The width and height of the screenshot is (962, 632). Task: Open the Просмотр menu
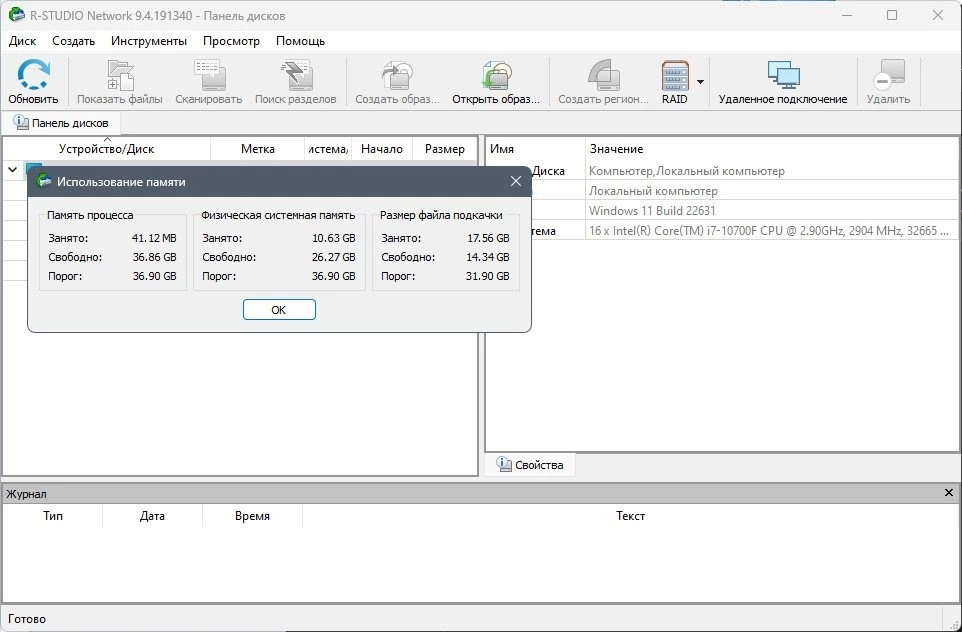pos(231,41)
